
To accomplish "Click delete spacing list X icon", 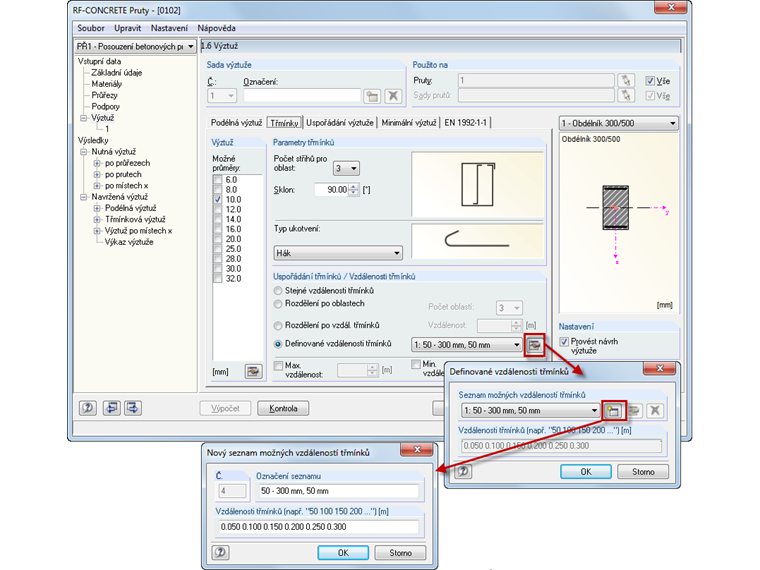I will [x=655, y=411].
